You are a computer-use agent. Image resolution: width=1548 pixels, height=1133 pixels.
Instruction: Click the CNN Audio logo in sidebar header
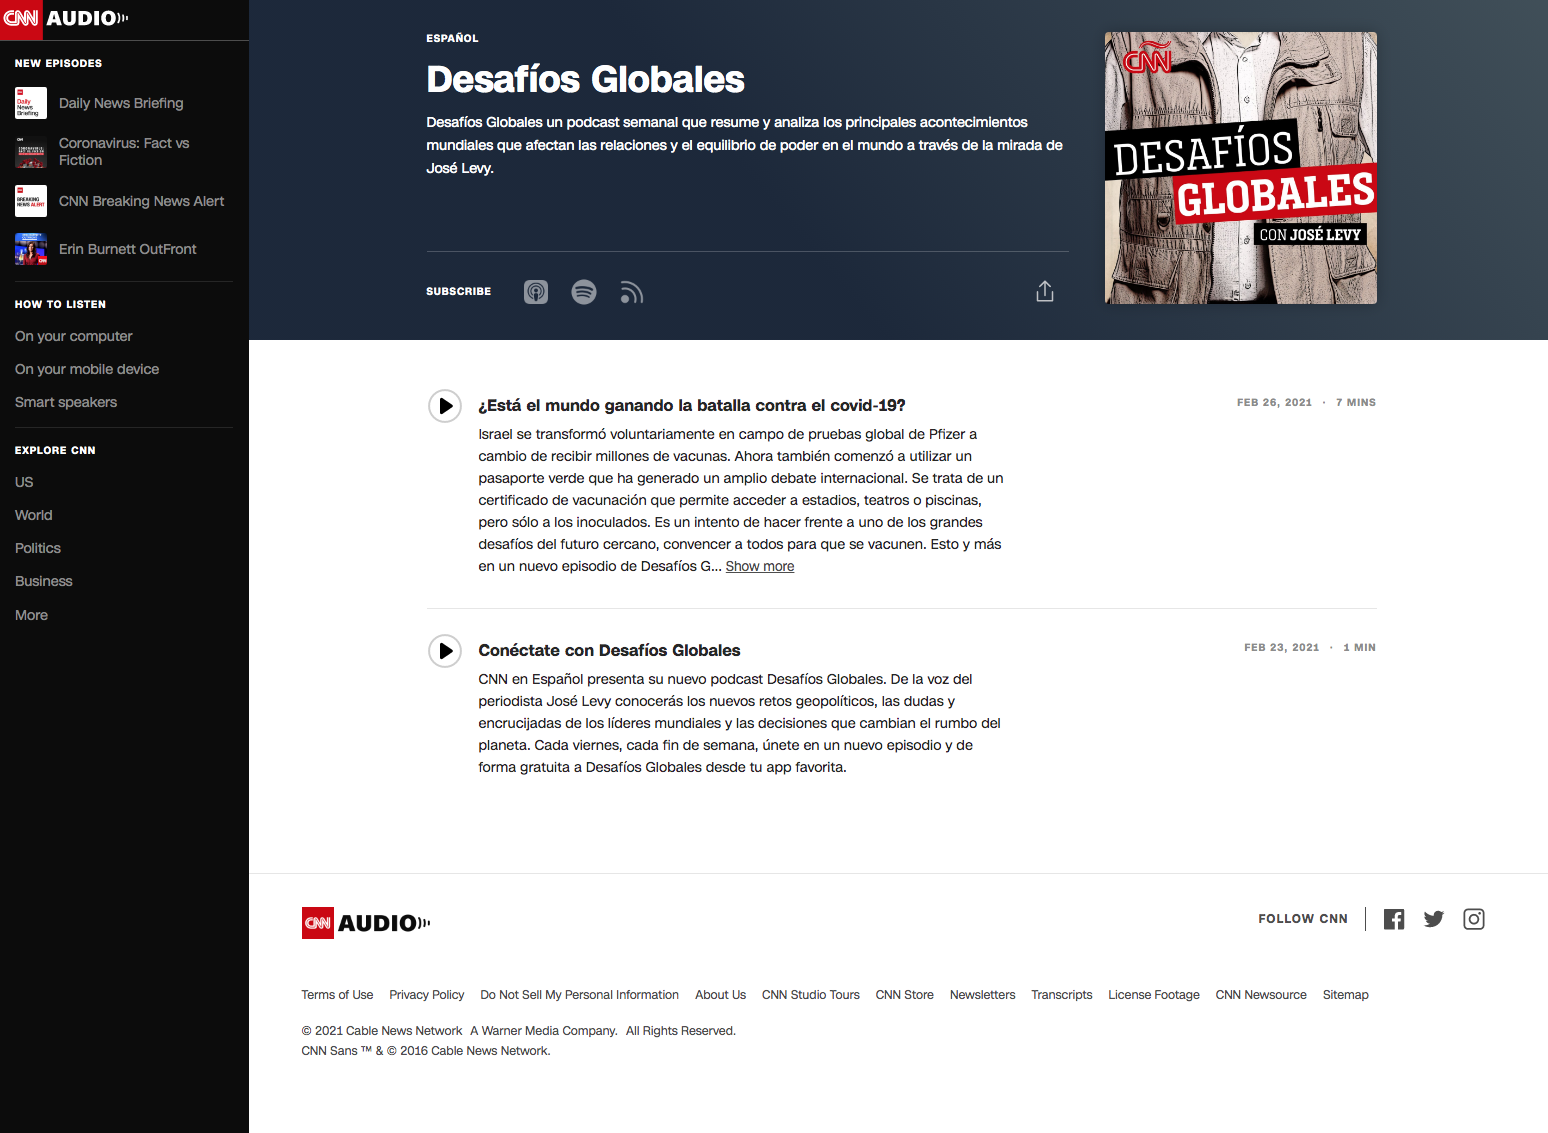[x=65, y=18]
